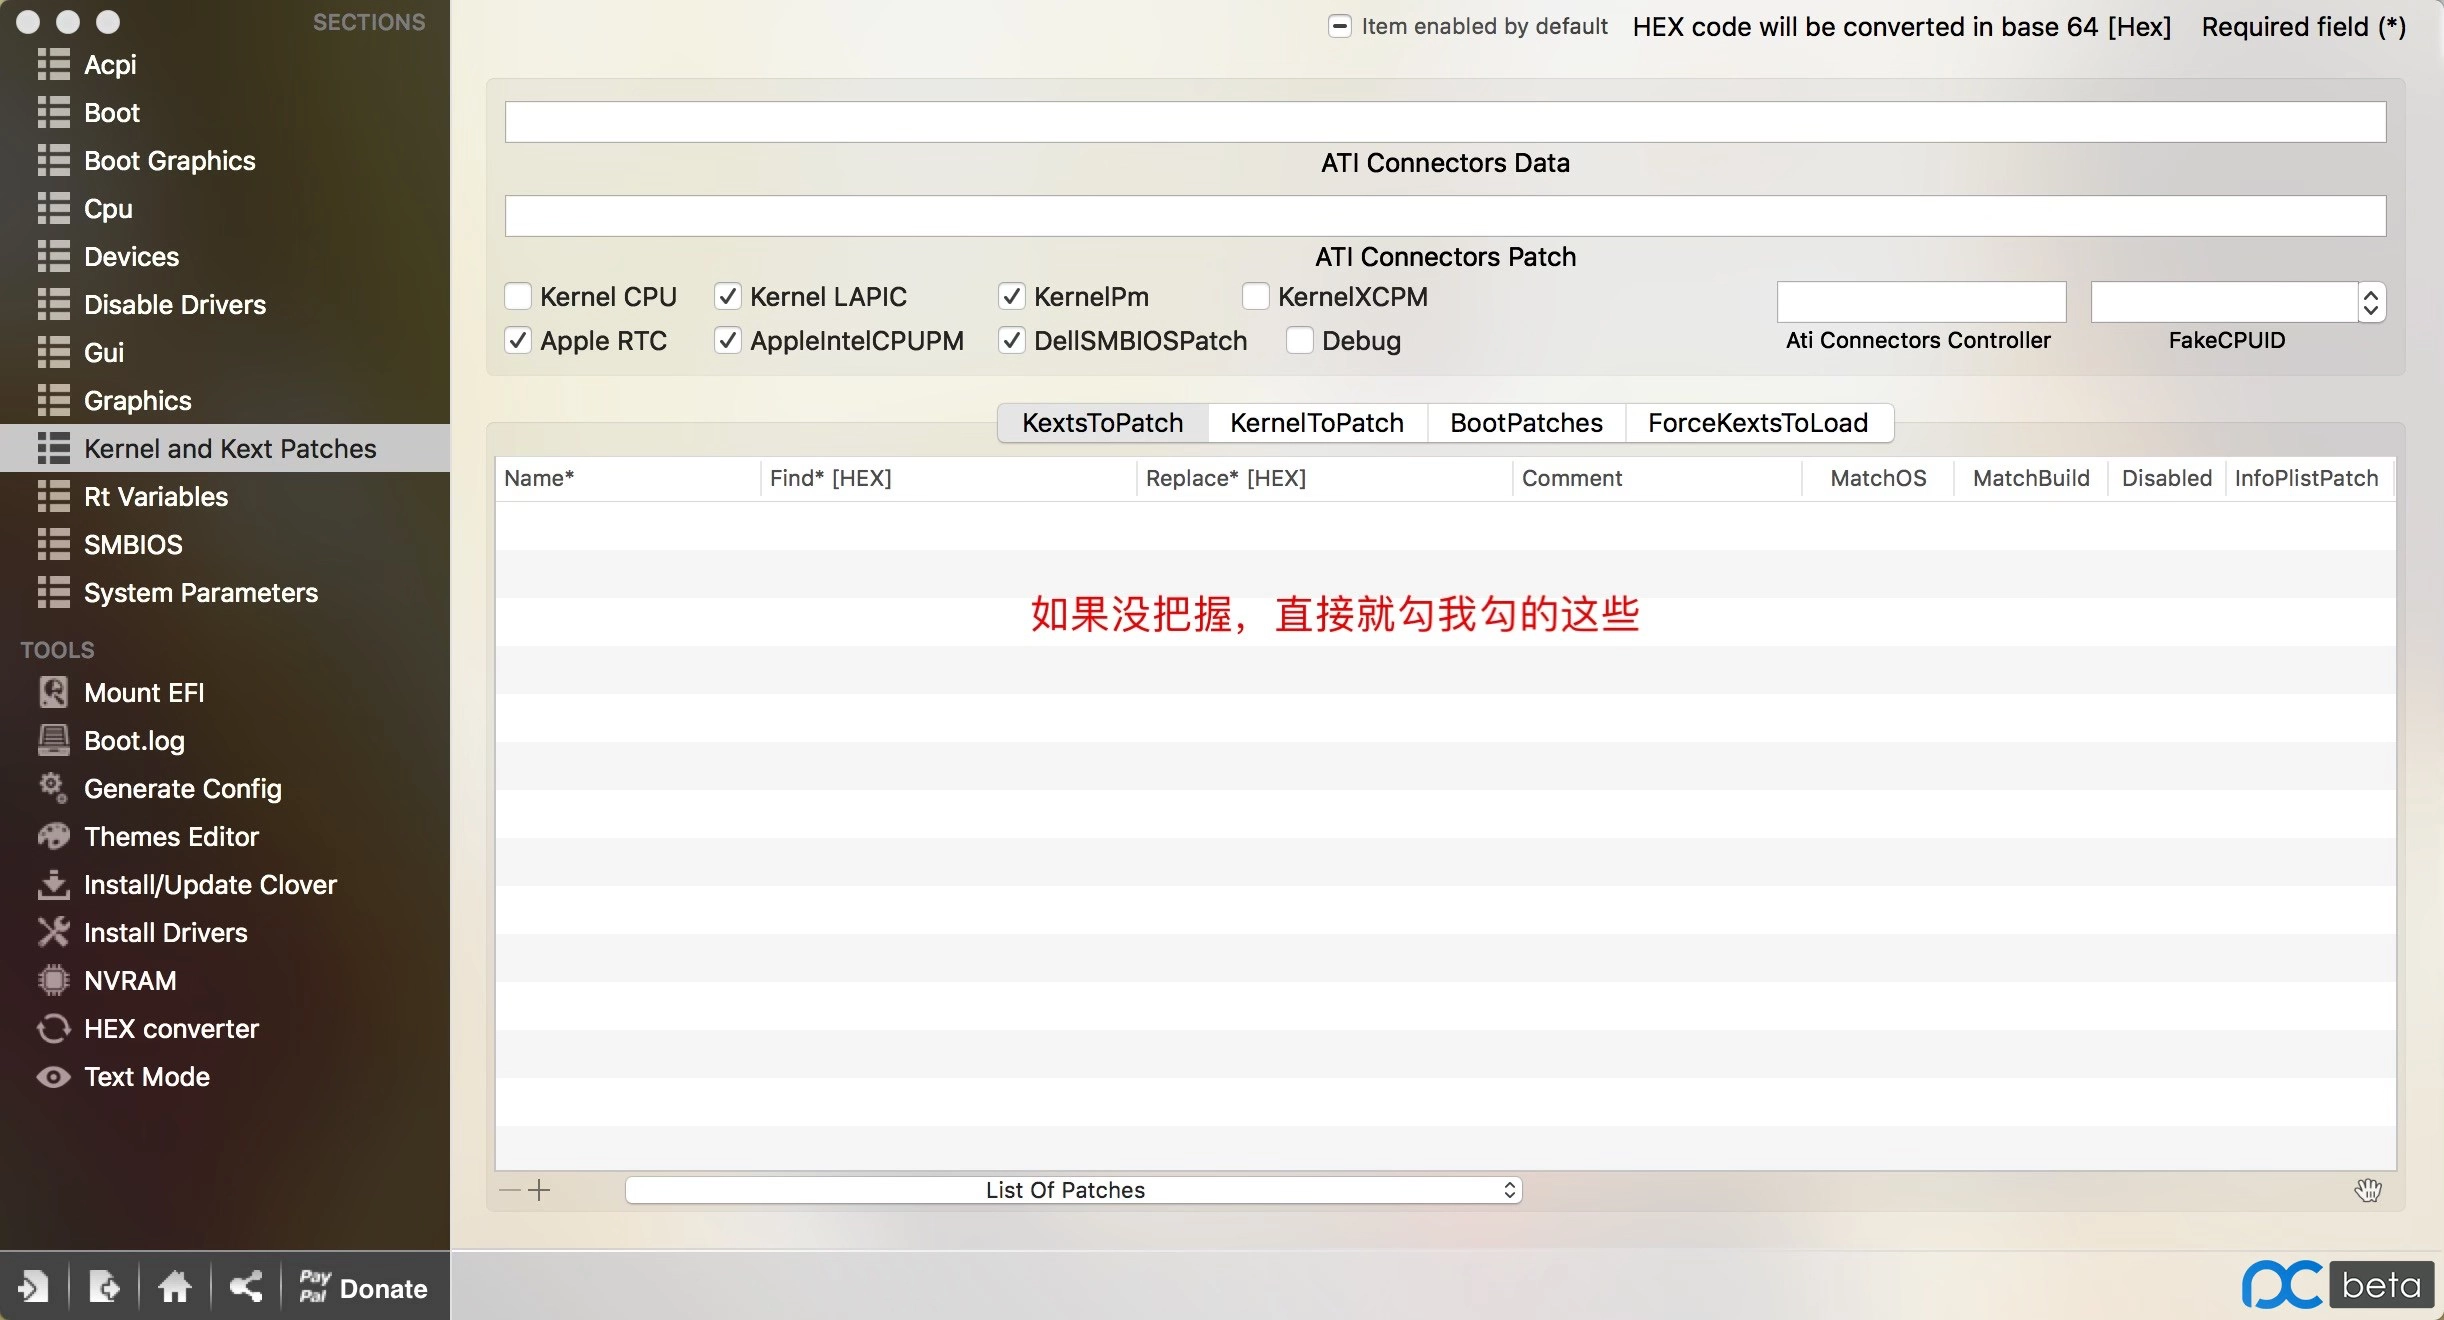
Task: Click the Find* [HEX] column header
Action: coord(948,478)
